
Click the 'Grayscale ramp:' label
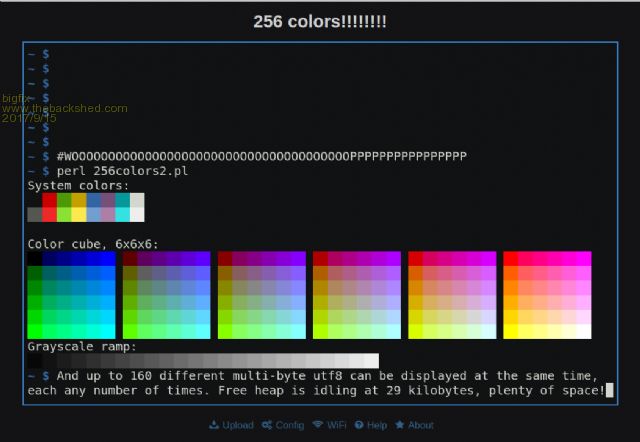coord(82,346)
